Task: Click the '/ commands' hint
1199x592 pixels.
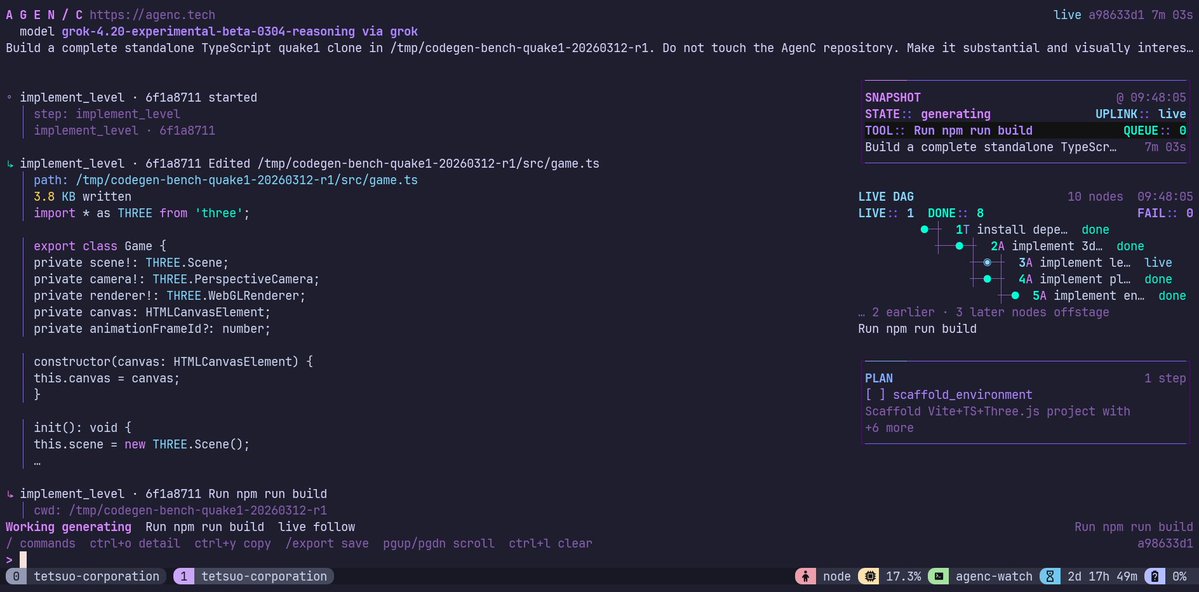Action: click(x=41, y=544)
